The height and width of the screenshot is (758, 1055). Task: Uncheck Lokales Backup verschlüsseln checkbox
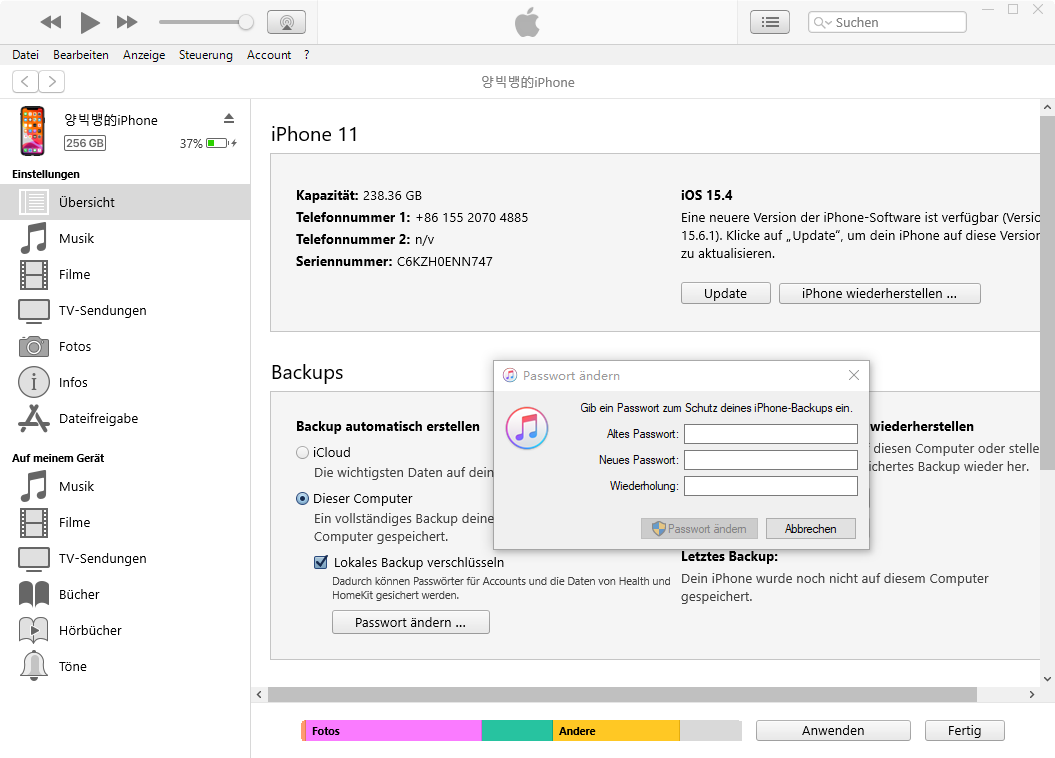[x=320, y=562]
